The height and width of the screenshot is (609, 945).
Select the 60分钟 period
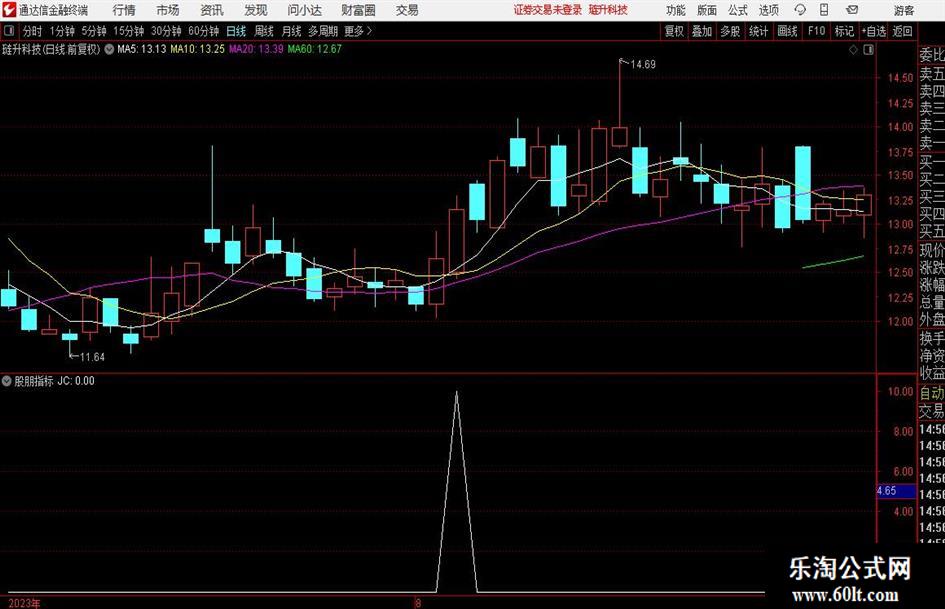click(x=203, y=31)
